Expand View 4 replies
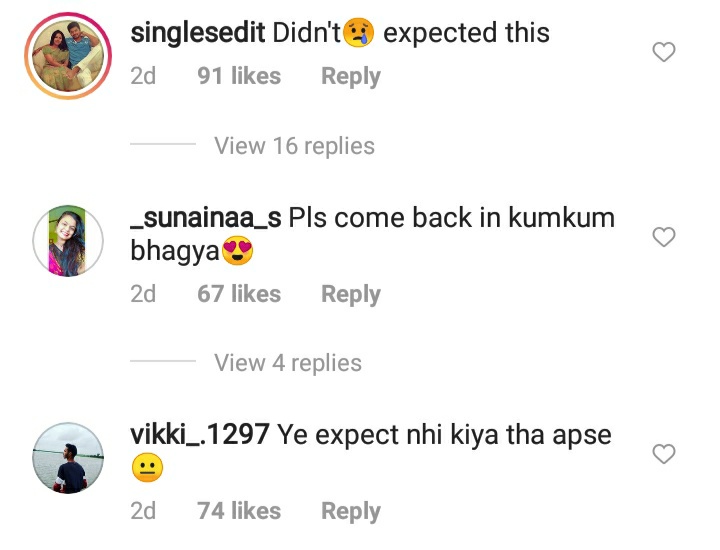This screenshot has width=720, height=550. point(288,363)
